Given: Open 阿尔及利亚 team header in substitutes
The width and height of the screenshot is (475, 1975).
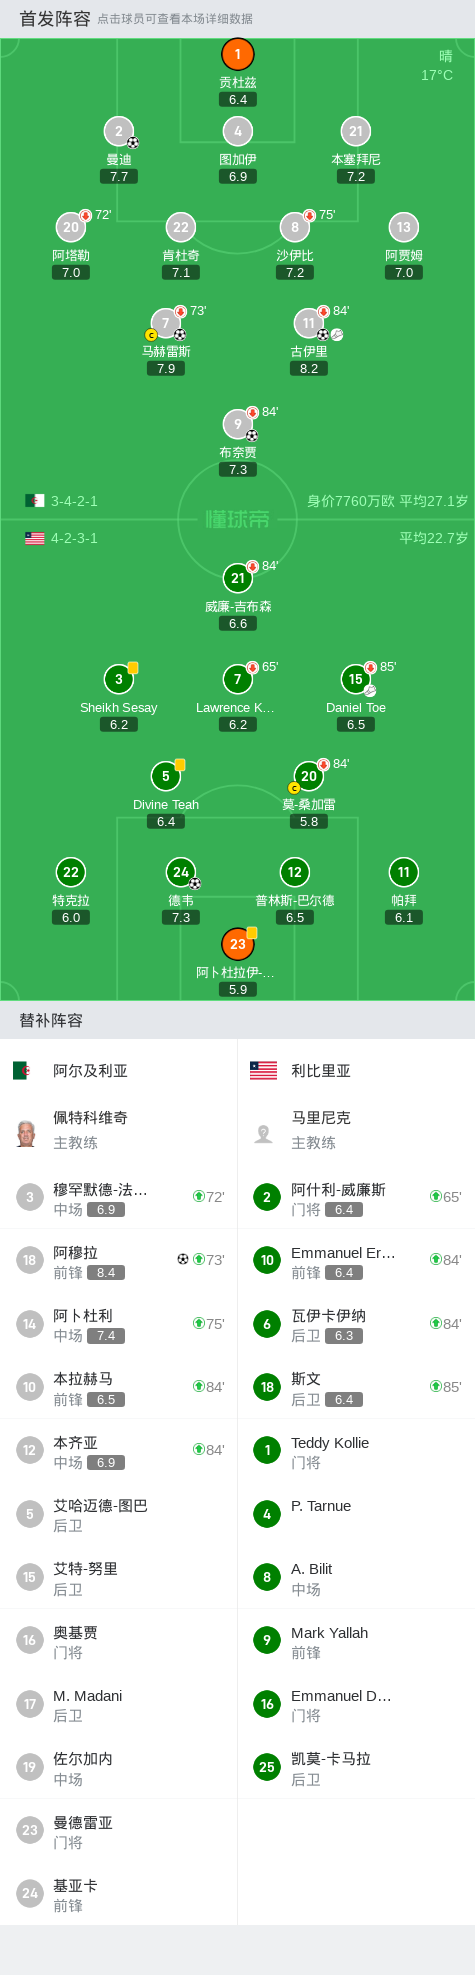Looking at the screenshot, I should point(119,1070).
